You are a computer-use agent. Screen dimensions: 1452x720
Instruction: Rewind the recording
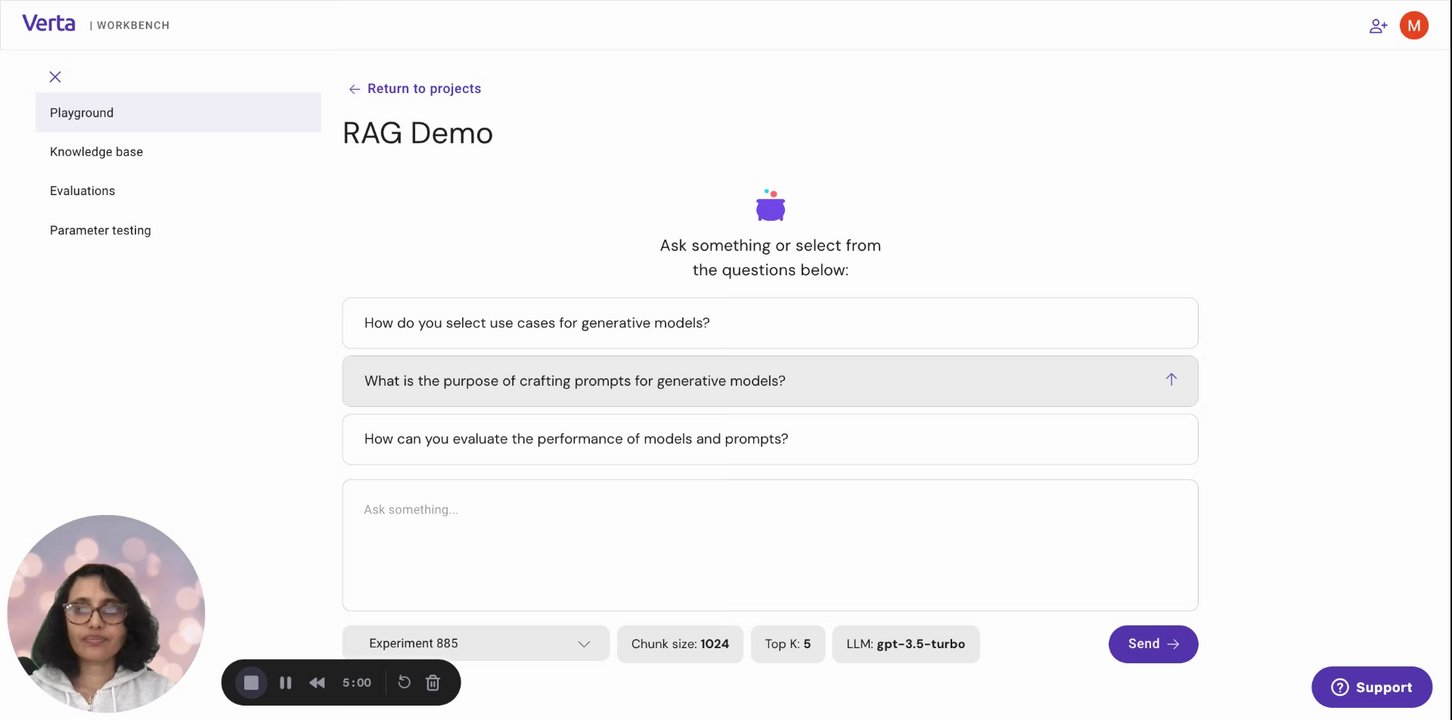pyautogui.click(x=317, y=683)
